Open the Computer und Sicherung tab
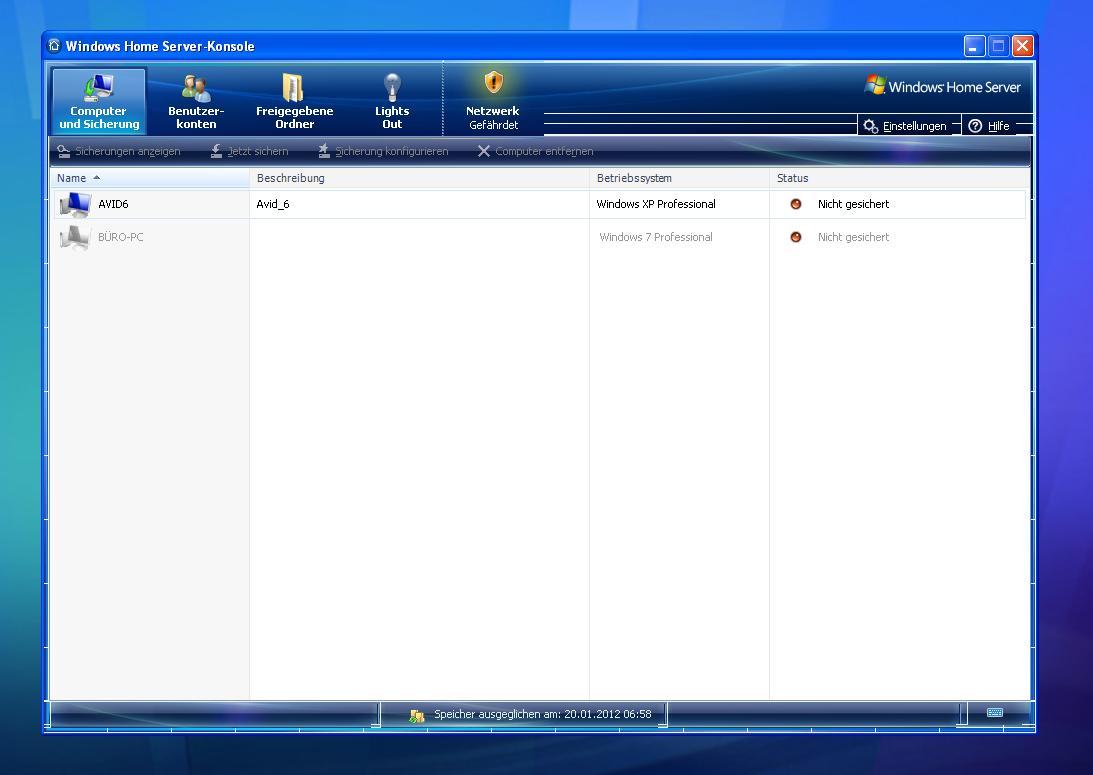 (x=98, y=101)
